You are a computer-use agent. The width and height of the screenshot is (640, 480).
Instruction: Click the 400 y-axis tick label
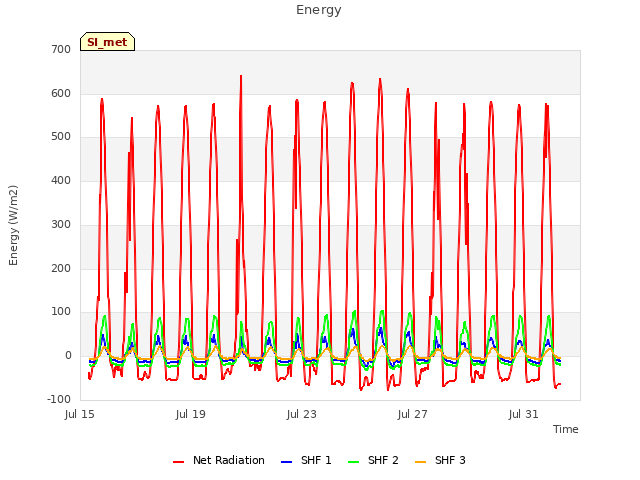click(x=61, y=181)
